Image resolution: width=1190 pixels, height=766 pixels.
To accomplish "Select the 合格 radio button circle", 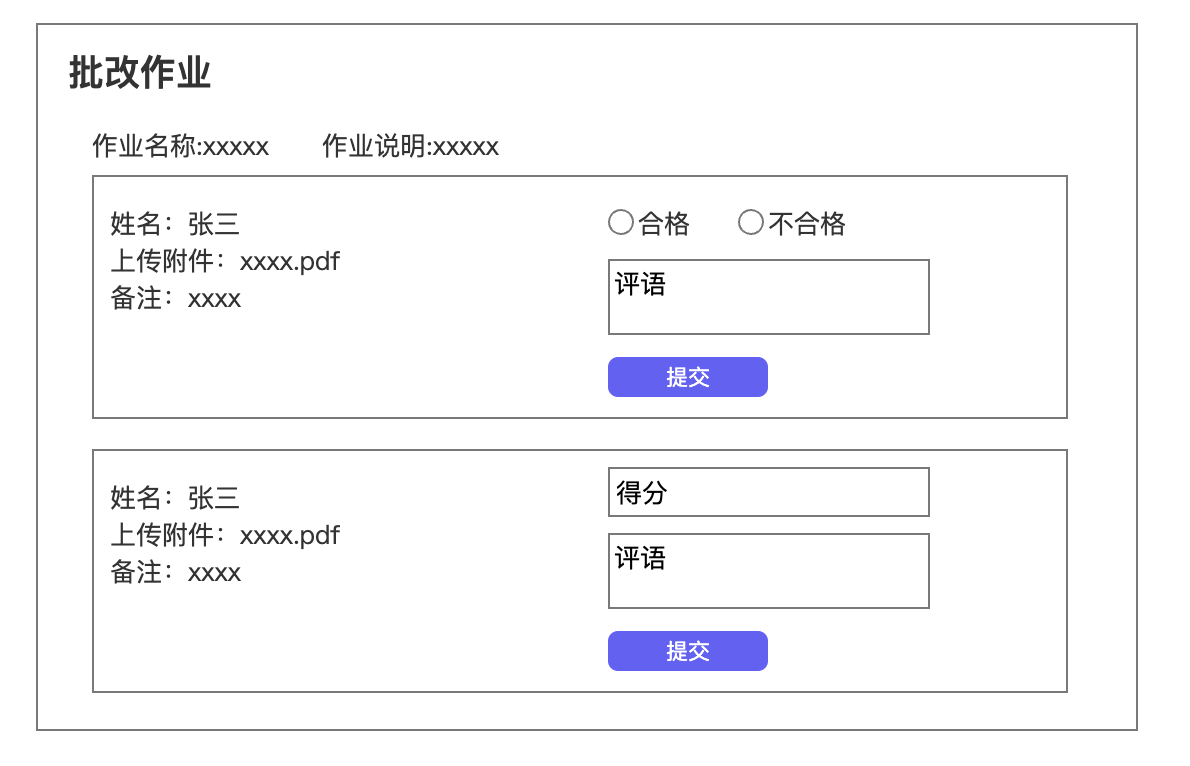I will pyautogui.click(x=620, y=223).
